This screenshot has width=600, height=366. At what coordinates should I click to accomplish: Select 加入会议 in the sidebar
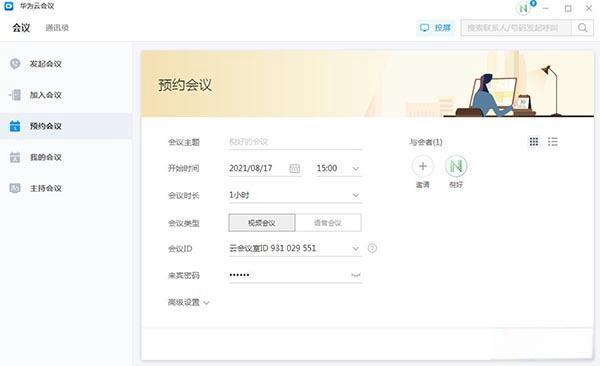coord(66,95)
